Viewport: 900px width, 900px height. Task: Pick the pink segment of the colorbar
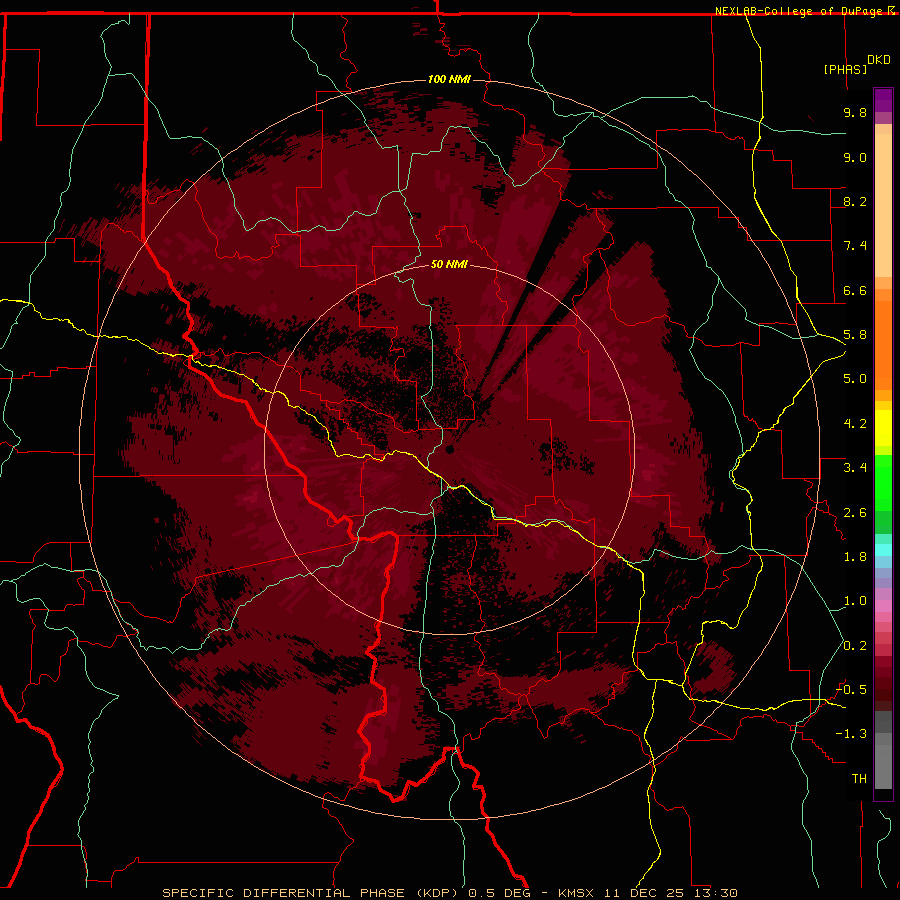(883, 606)
